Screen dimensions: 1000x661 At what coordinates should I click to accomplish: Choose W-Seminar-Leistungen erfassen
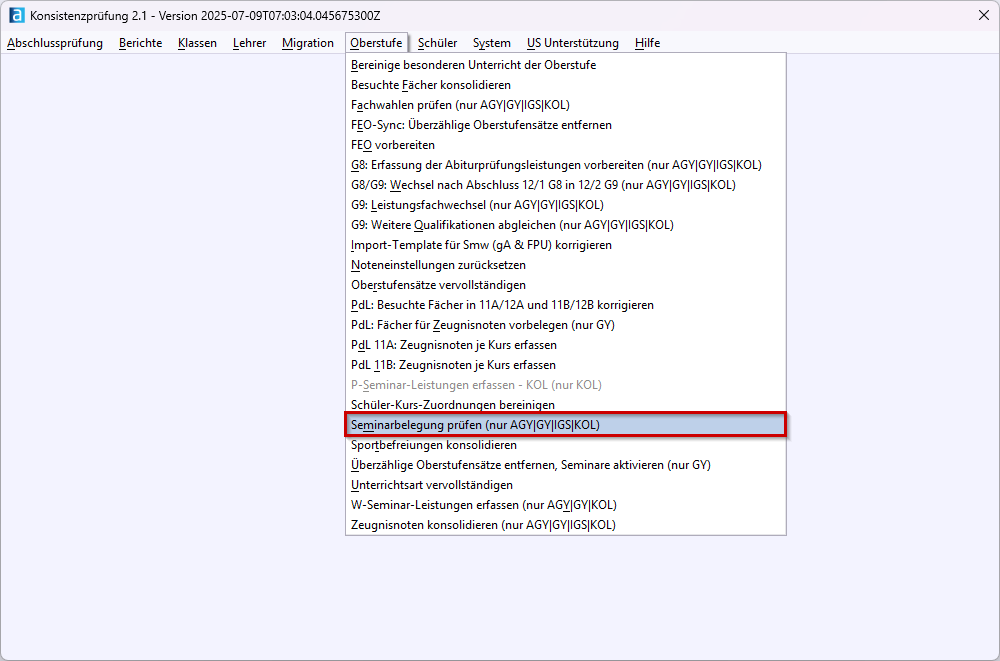[566, 505]
